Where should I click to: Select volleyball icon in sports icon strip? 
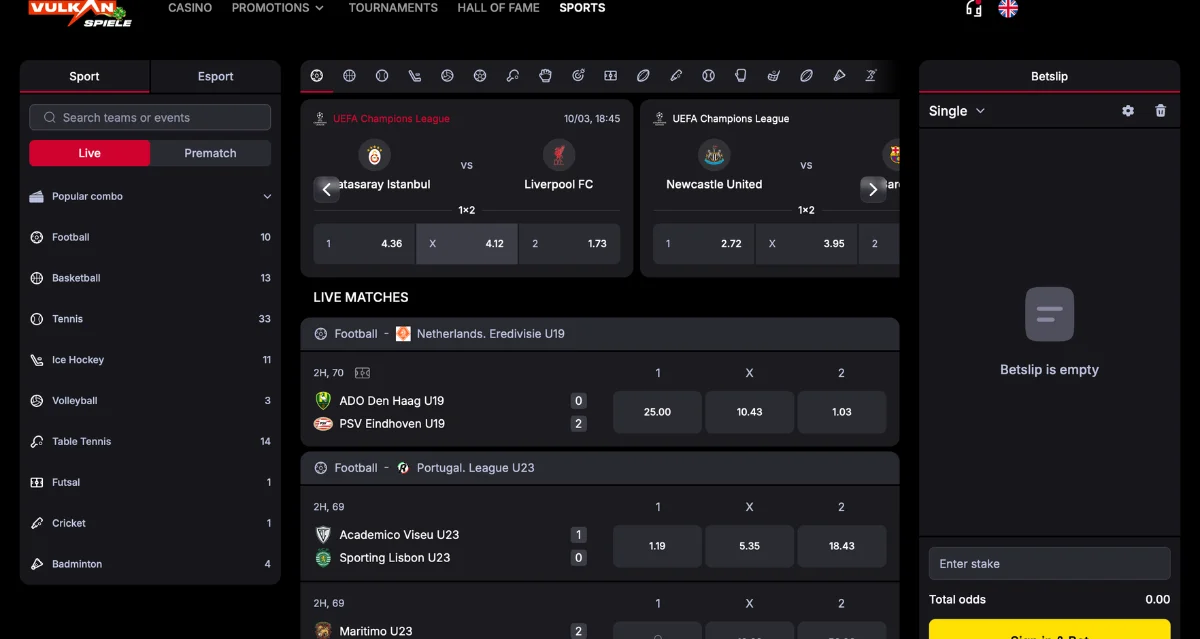point(447,75)
